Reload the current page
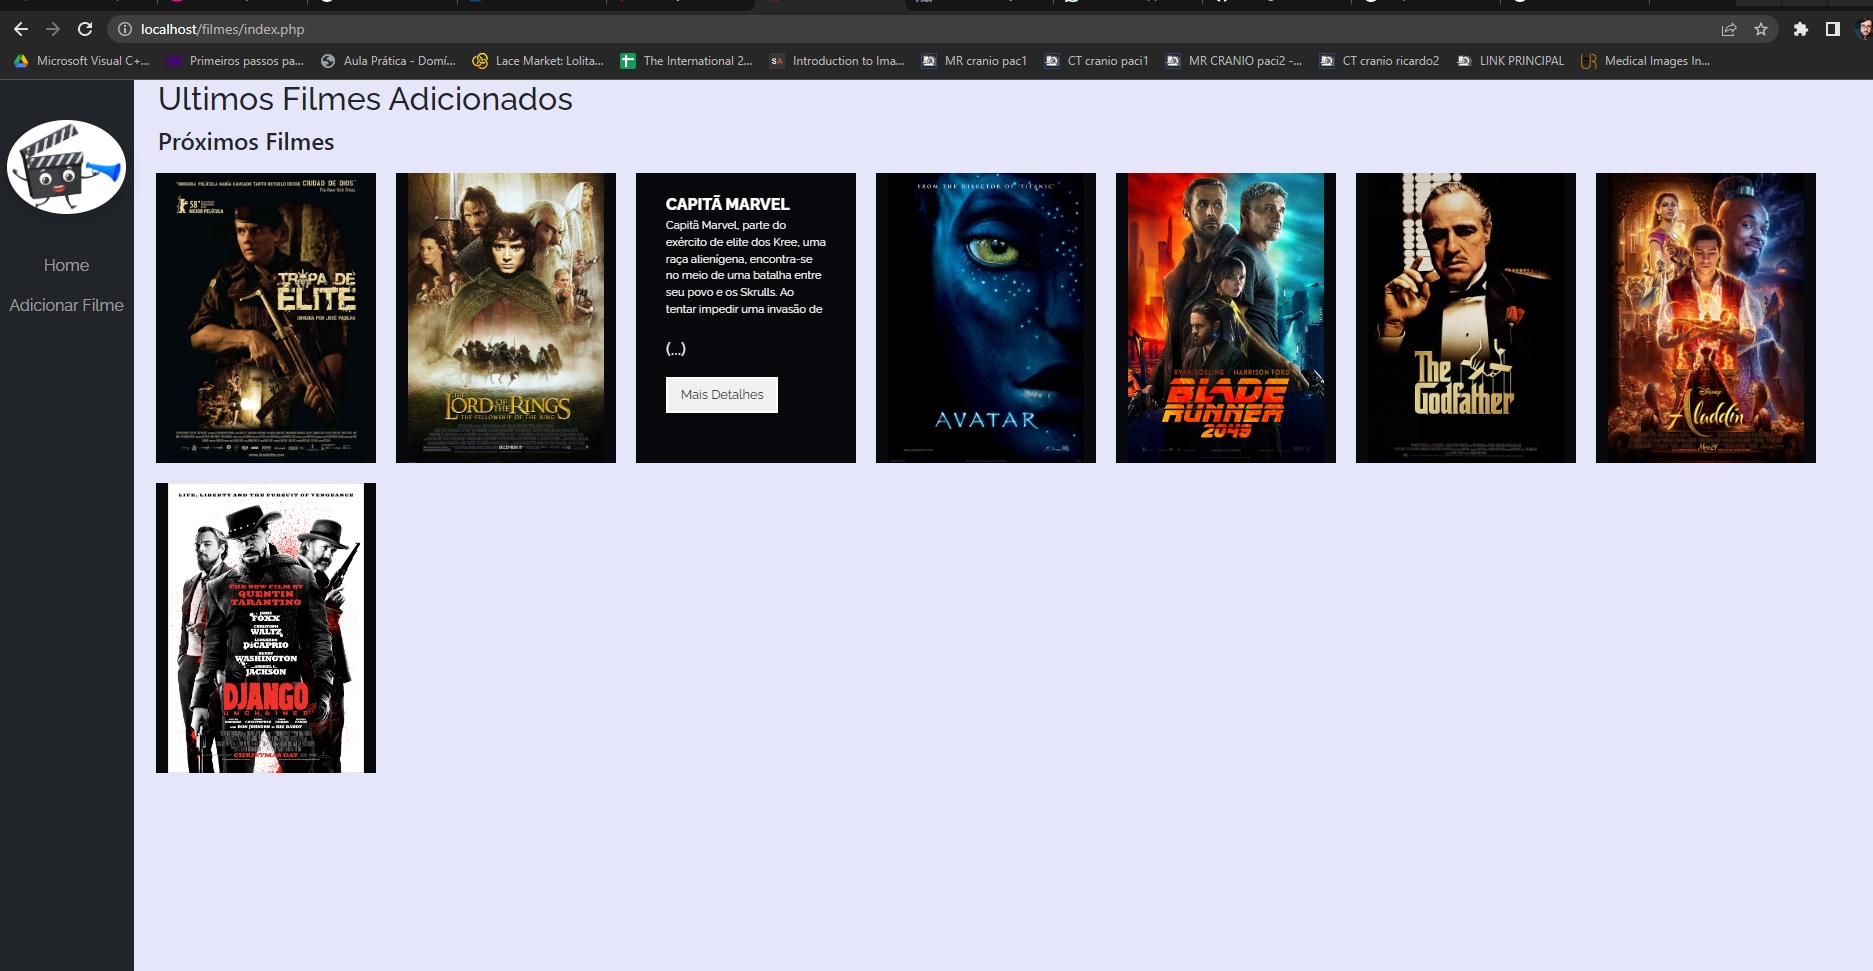This screenshot has width=1873, height=971. click(x=83, y=29)
